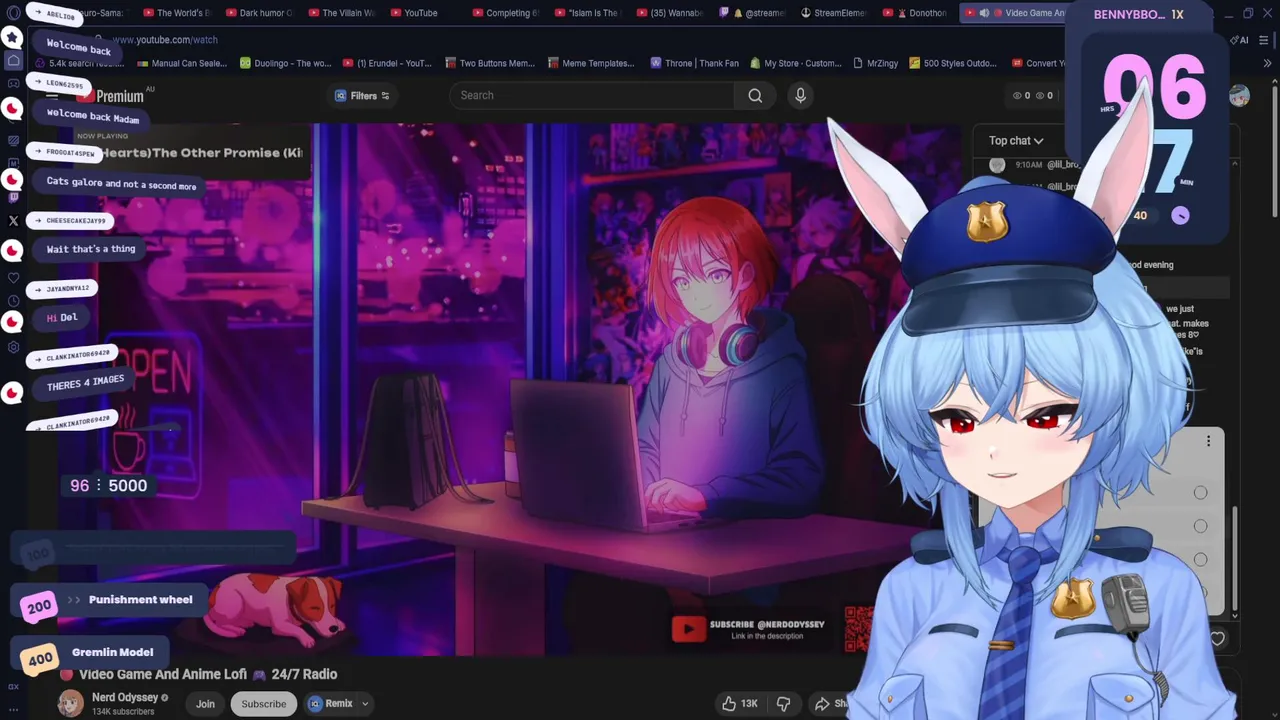
Task: Select the third poll radio option
Action: point(1200,559)
